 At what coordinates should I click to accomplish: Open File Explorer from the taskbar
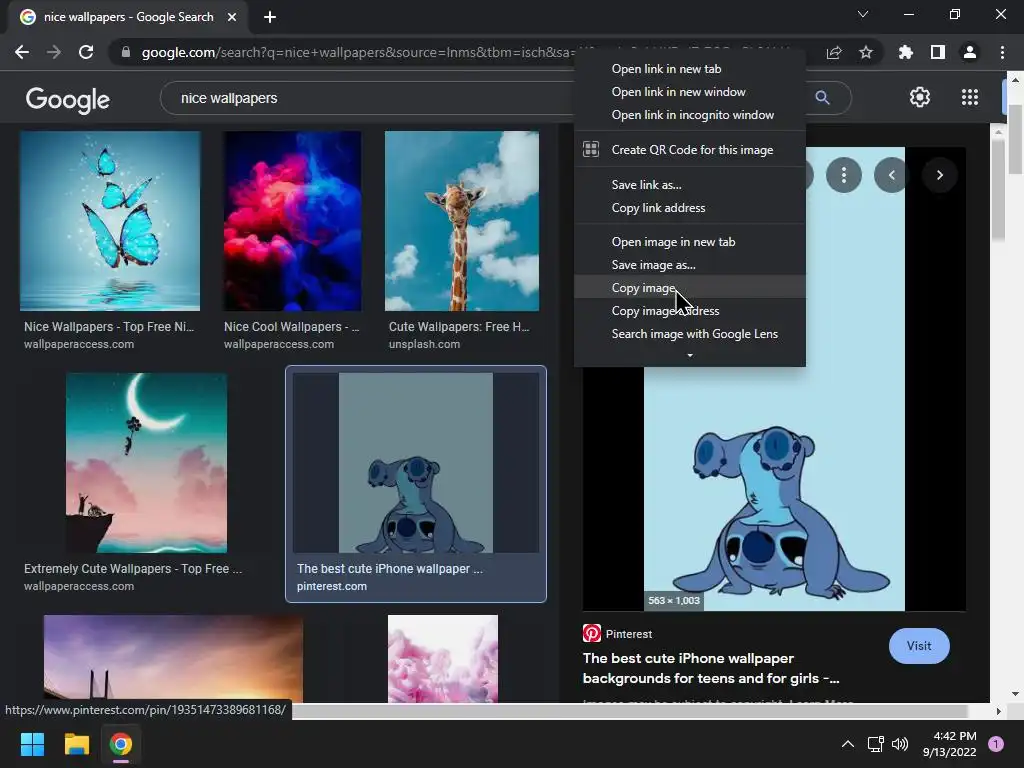coord(76,744)
